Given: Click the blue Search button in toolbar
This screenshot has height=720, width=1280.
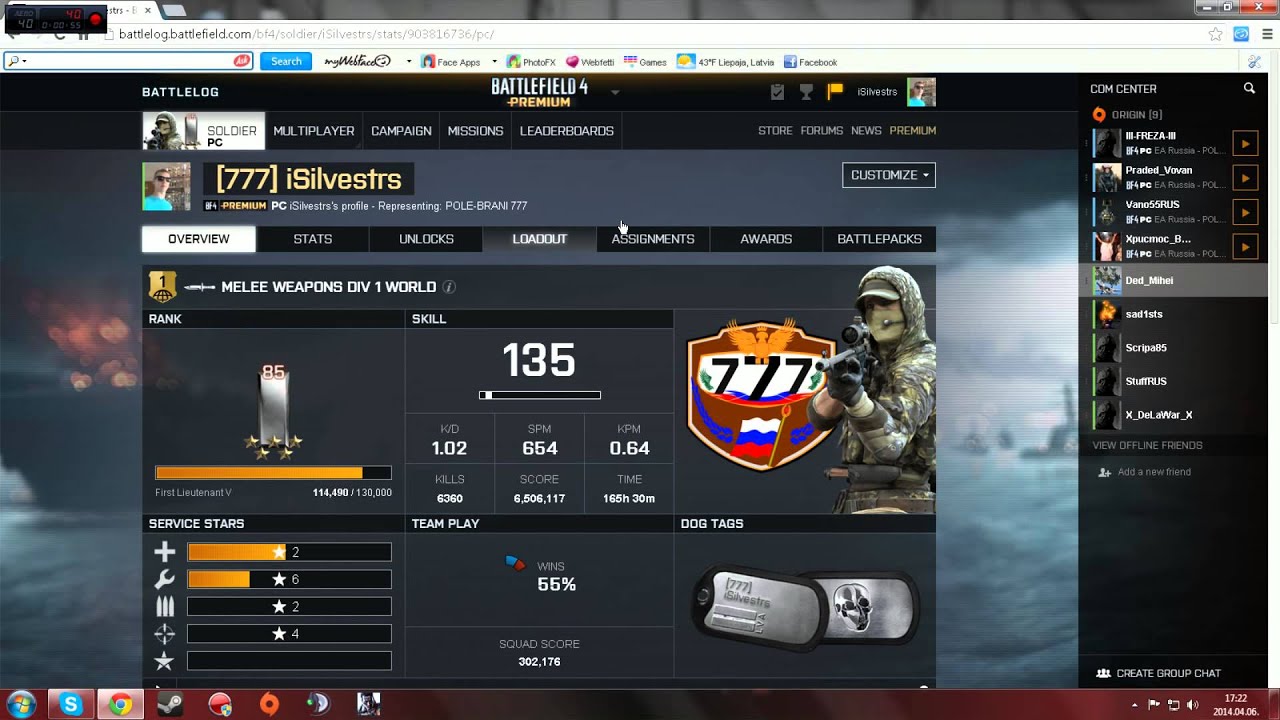Looking at the screenshot, I should [286, 62].
